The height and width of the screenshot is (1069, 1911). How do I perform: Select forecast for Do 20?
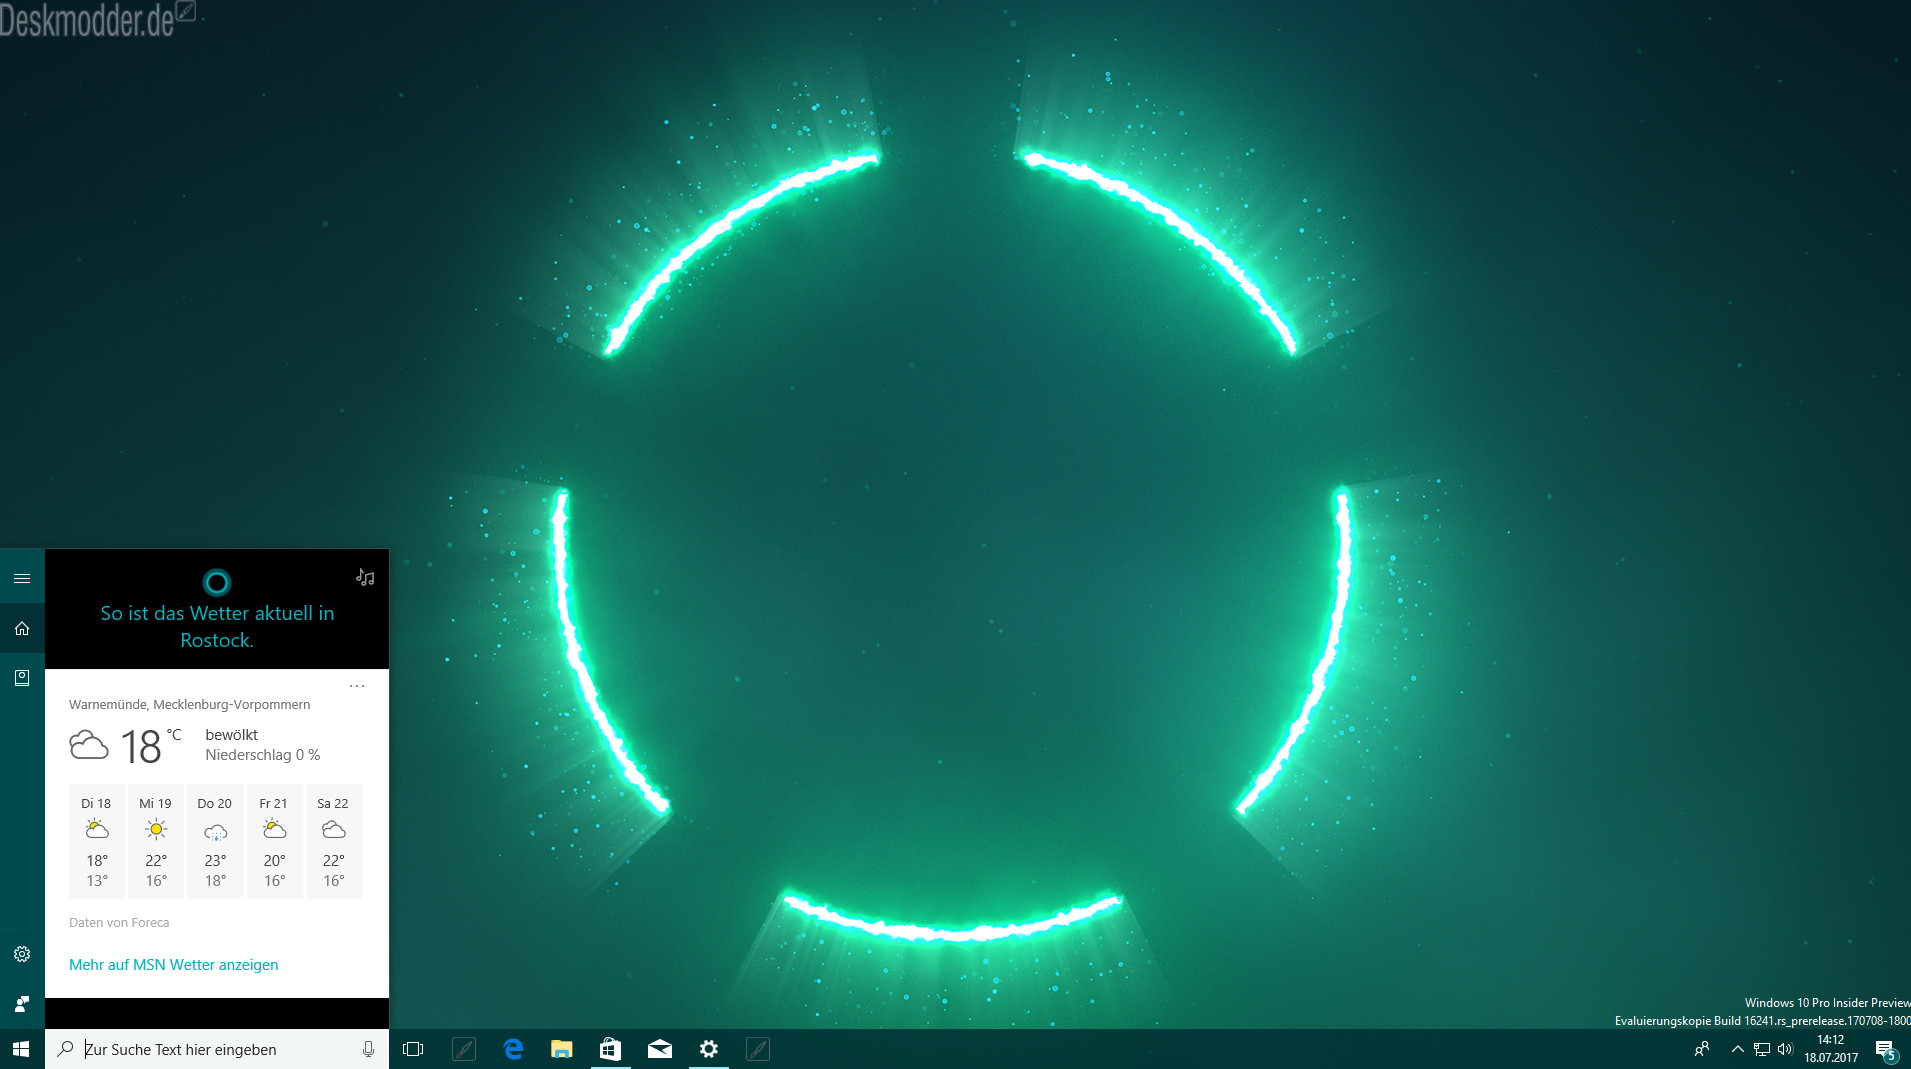215,841
